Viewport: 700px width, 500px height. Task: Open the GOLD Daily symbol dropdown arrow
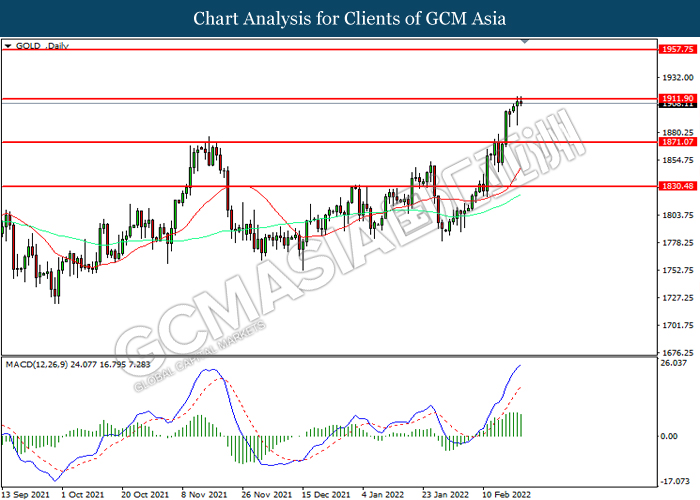[8, 46]
